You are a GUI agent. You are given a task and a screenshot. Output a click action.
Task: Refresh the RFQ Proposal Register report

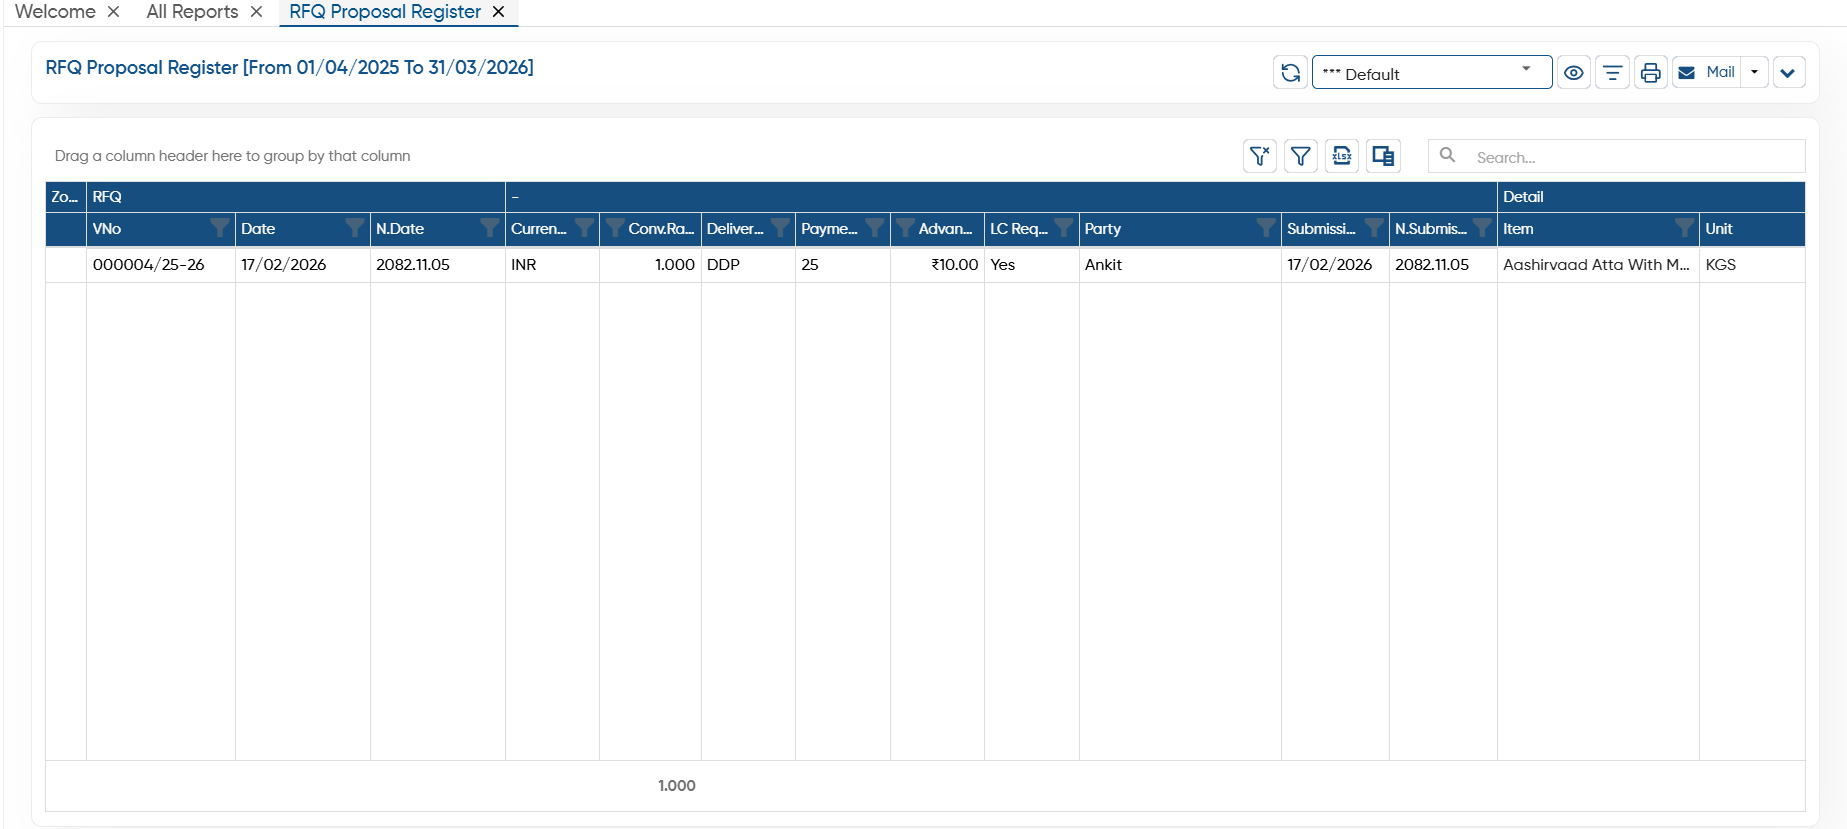click(1290, 73)
